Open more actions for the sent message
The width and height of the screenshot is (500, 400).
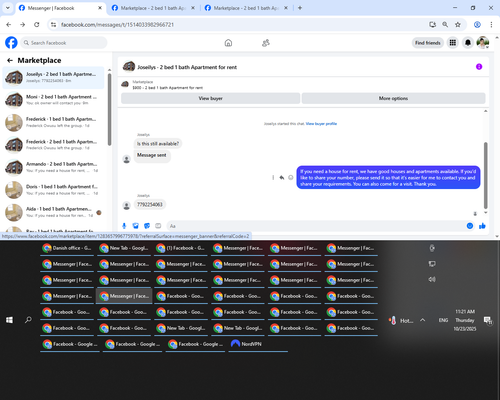click(273, 177)
